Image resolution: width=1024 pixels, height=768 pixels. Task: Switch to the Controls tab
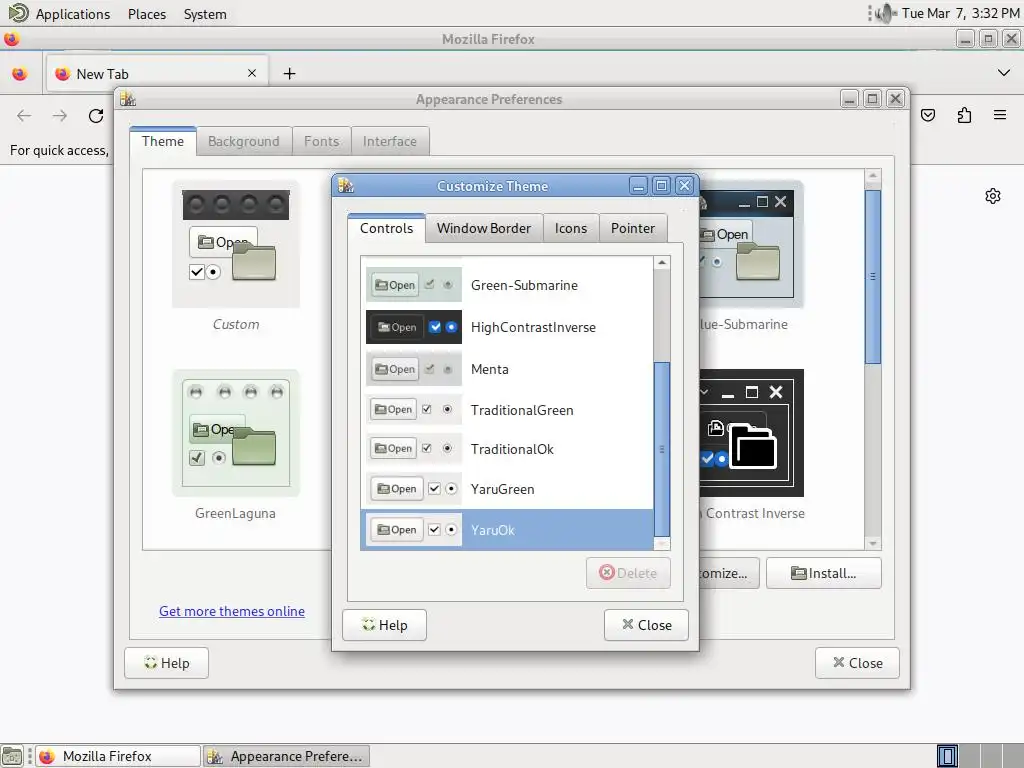(x=386, y=229)
